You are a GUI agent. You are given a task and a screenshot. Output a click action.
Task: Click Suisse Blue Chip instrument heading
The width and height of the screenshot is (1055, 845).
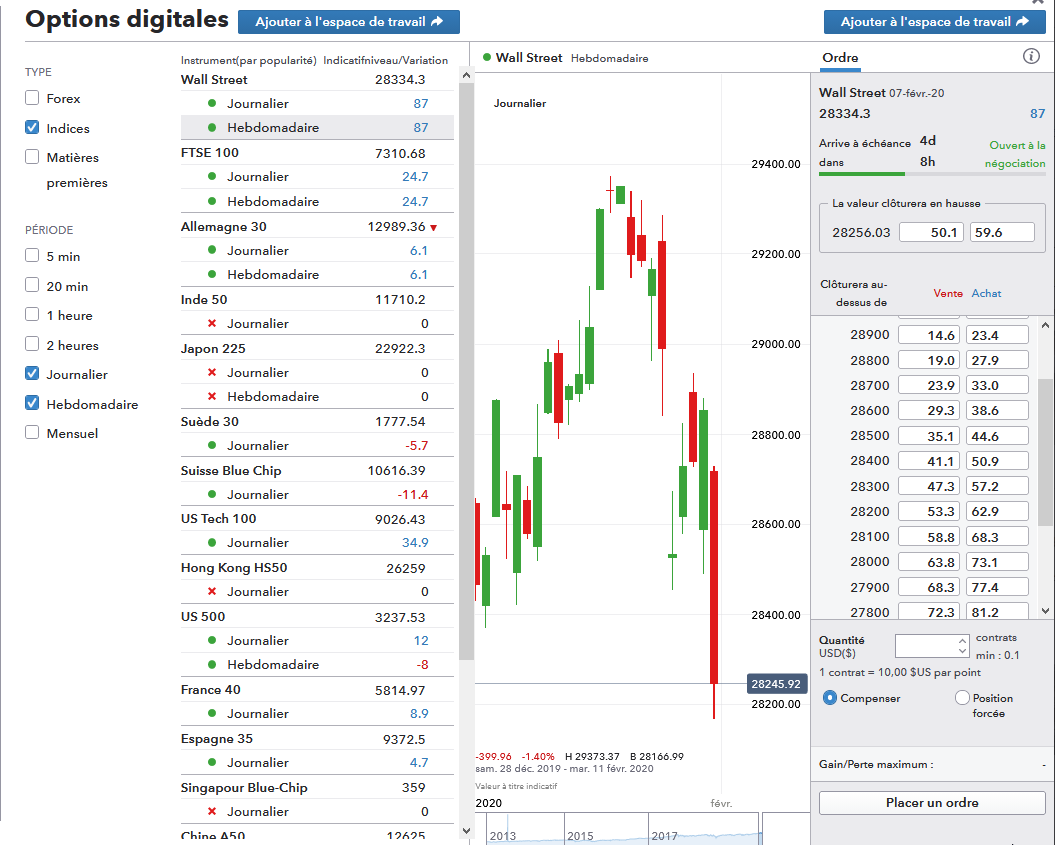pos(231,471)
